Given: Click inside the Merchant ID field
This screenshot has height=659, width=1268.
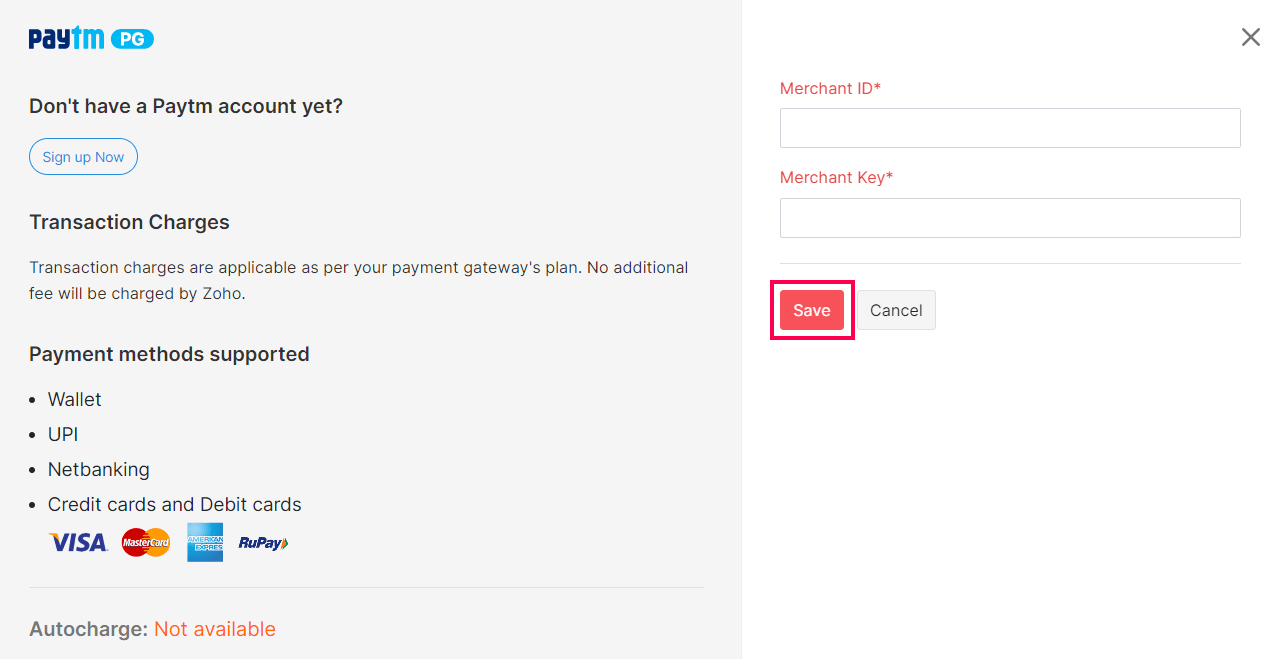Looking at the screenshot, I should tap(1009, 127).
